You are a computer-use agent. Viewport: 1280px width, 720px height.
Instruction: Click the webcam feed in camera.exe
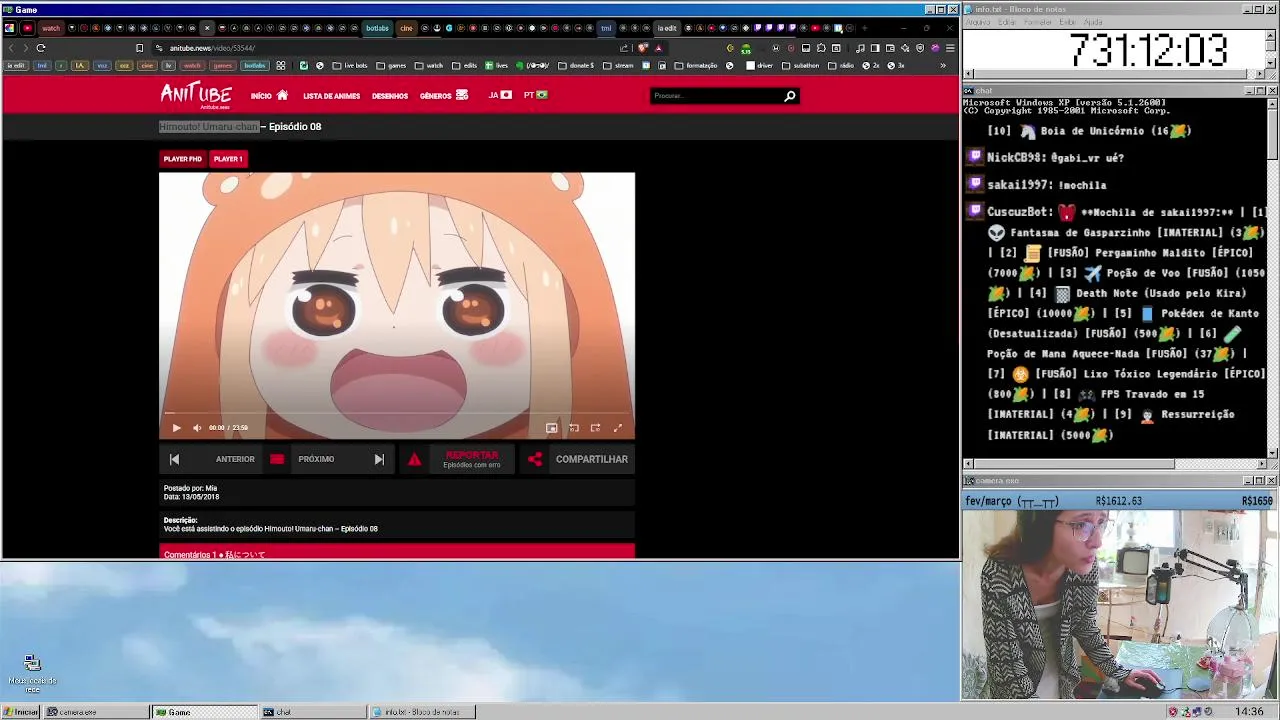1120,605
